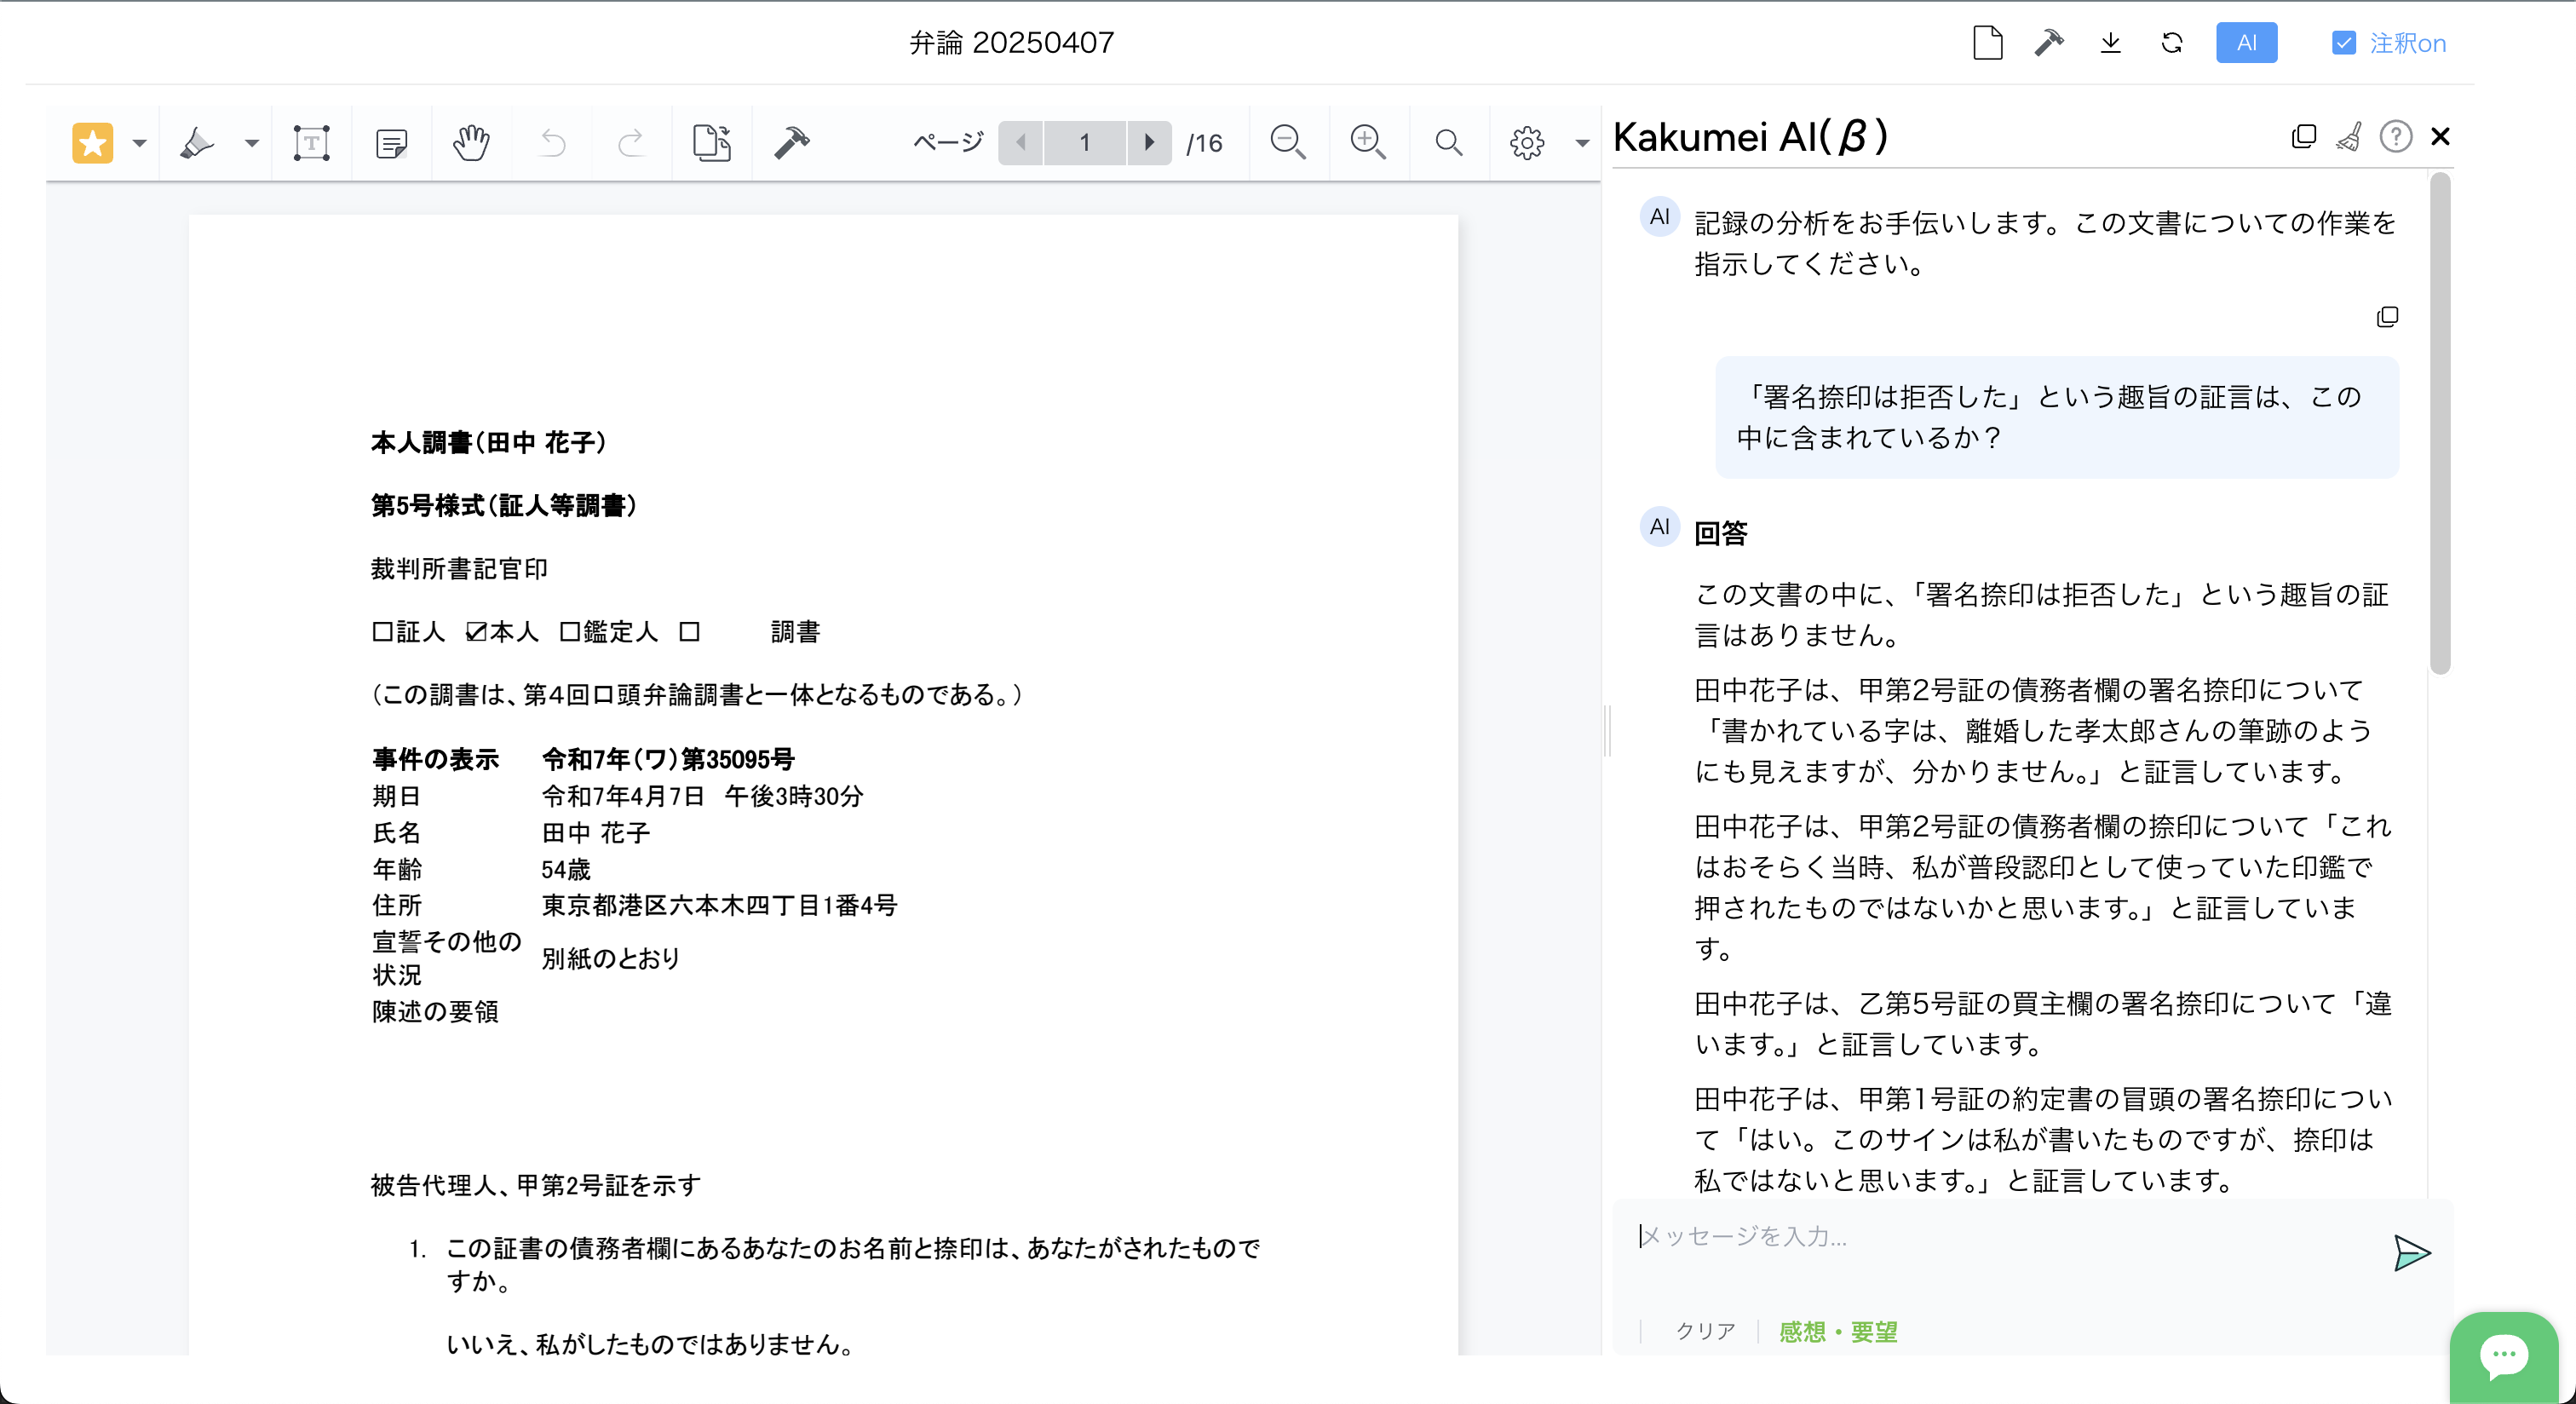Send the chat message
Screen dimensions: 2576x1404
pyautogui.click(x=2411, y=1253)
